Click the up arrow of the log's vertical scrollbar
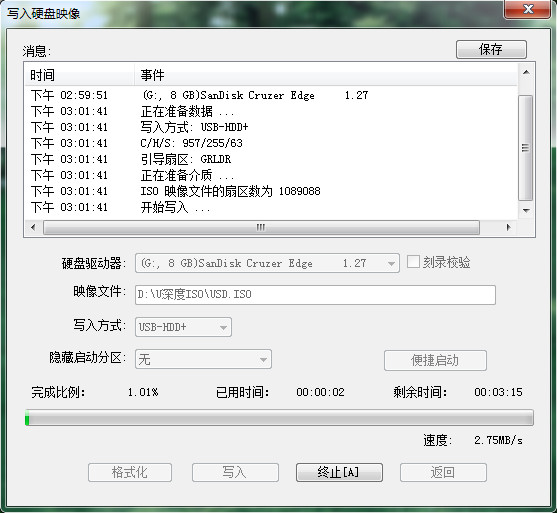 (526, 72)
